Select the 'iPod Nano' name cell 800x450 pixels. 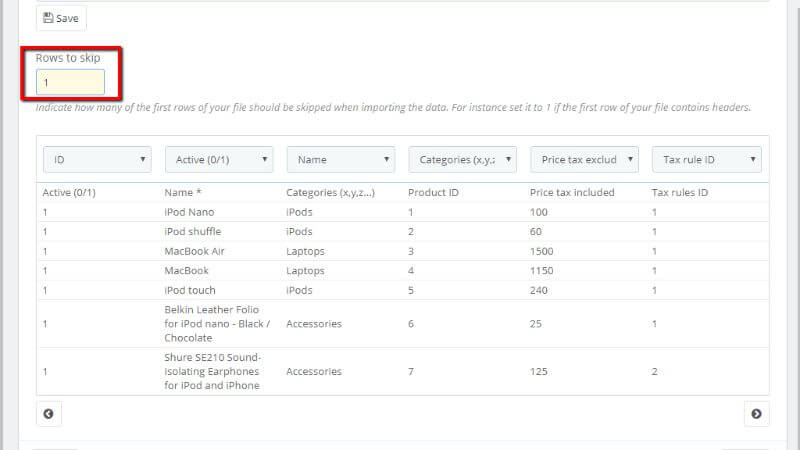tap(189, 212)
